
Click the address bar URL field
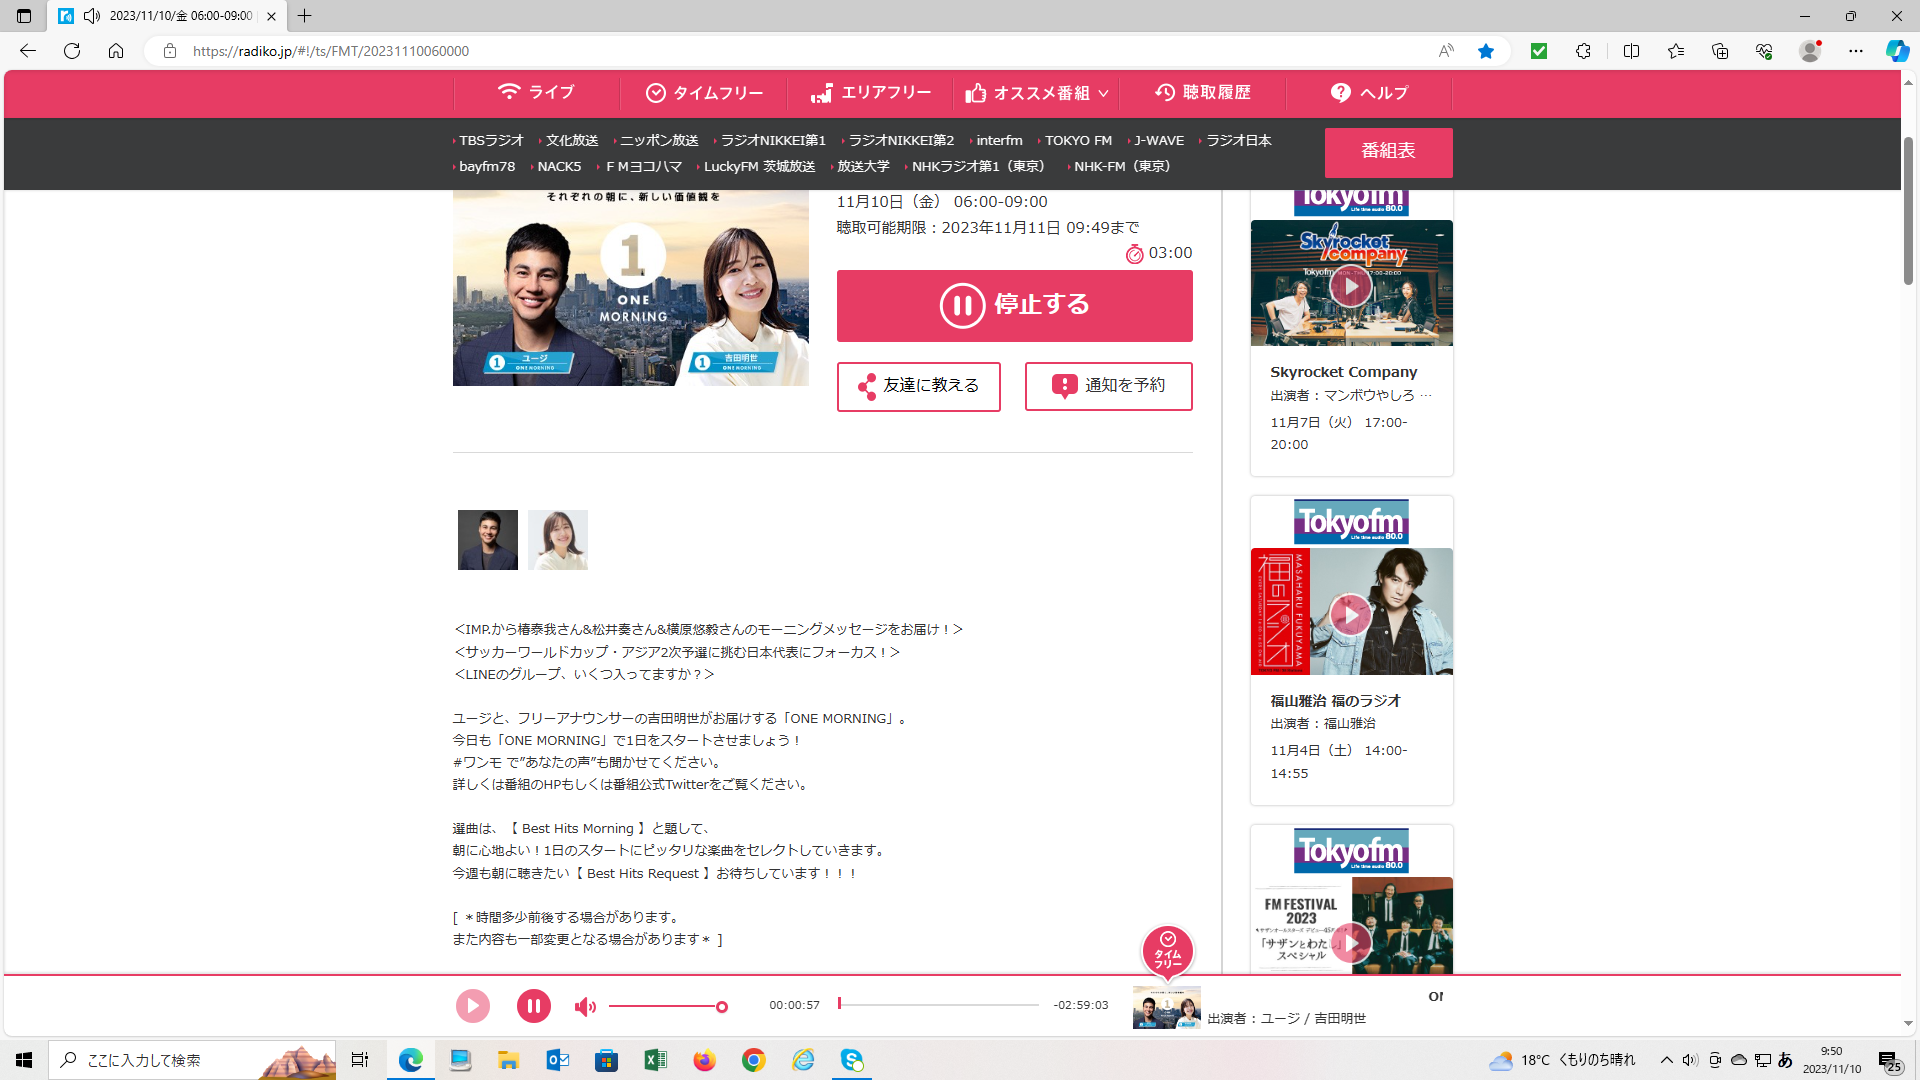(800, 51)
